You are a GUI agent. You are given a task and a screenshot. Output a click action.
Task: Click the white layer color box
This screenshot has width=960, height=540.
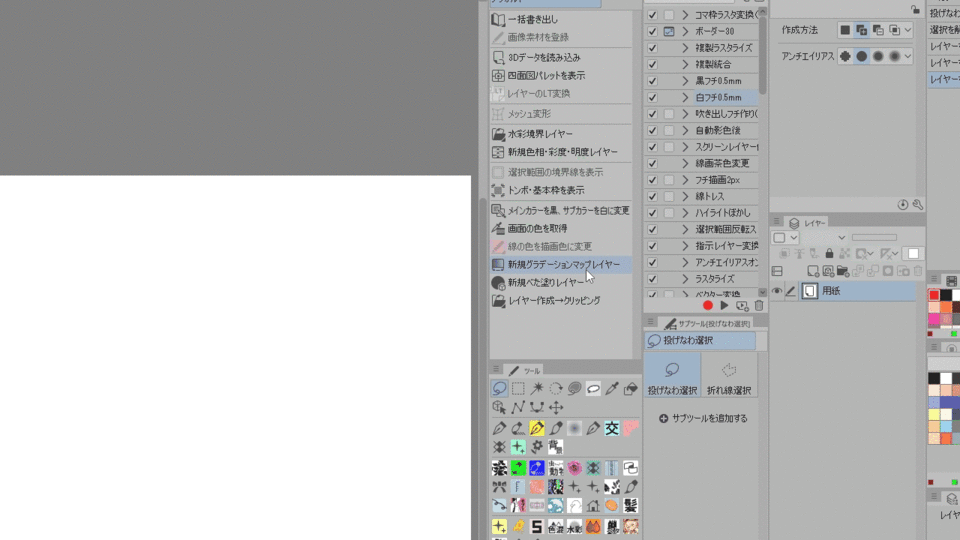pos(913,253)
